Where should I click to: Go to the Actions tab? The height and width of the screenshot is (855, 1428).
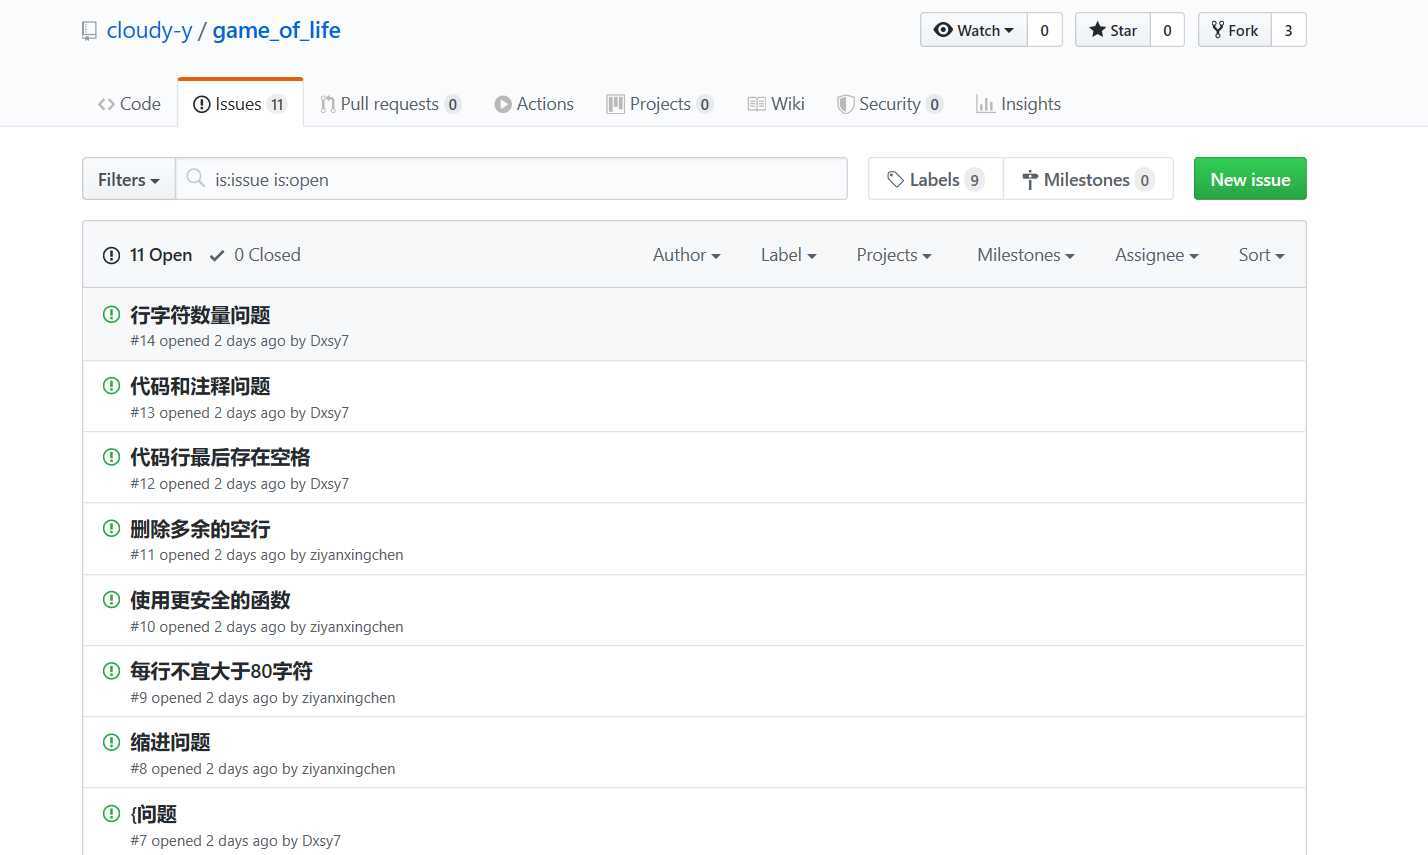(x=534, y=104)
